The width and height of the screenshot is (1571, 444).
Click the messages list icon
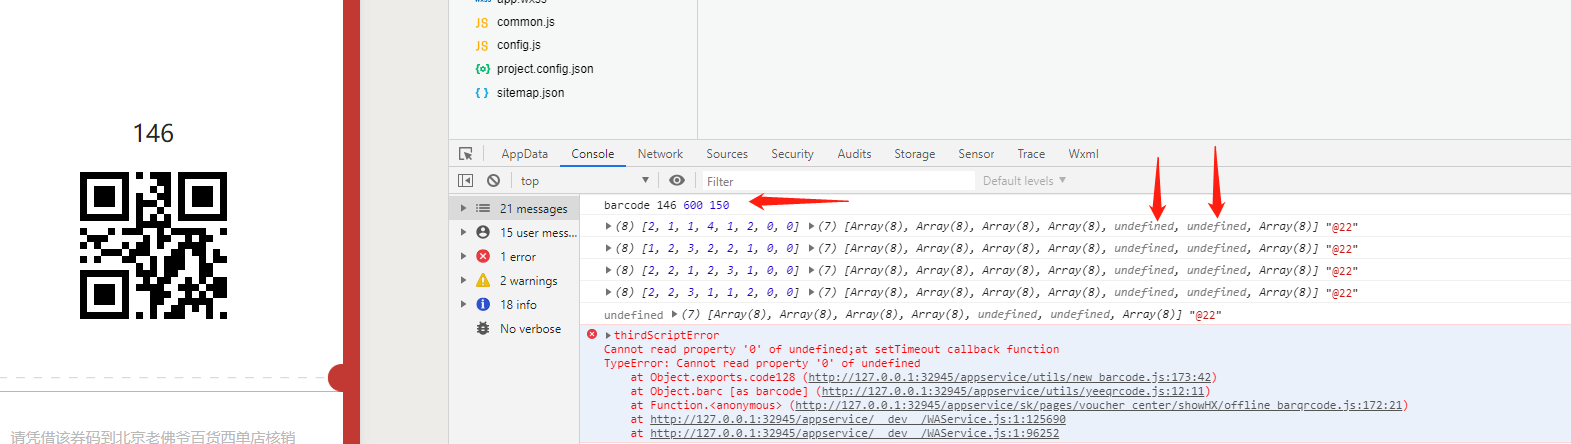coord(483,209)
